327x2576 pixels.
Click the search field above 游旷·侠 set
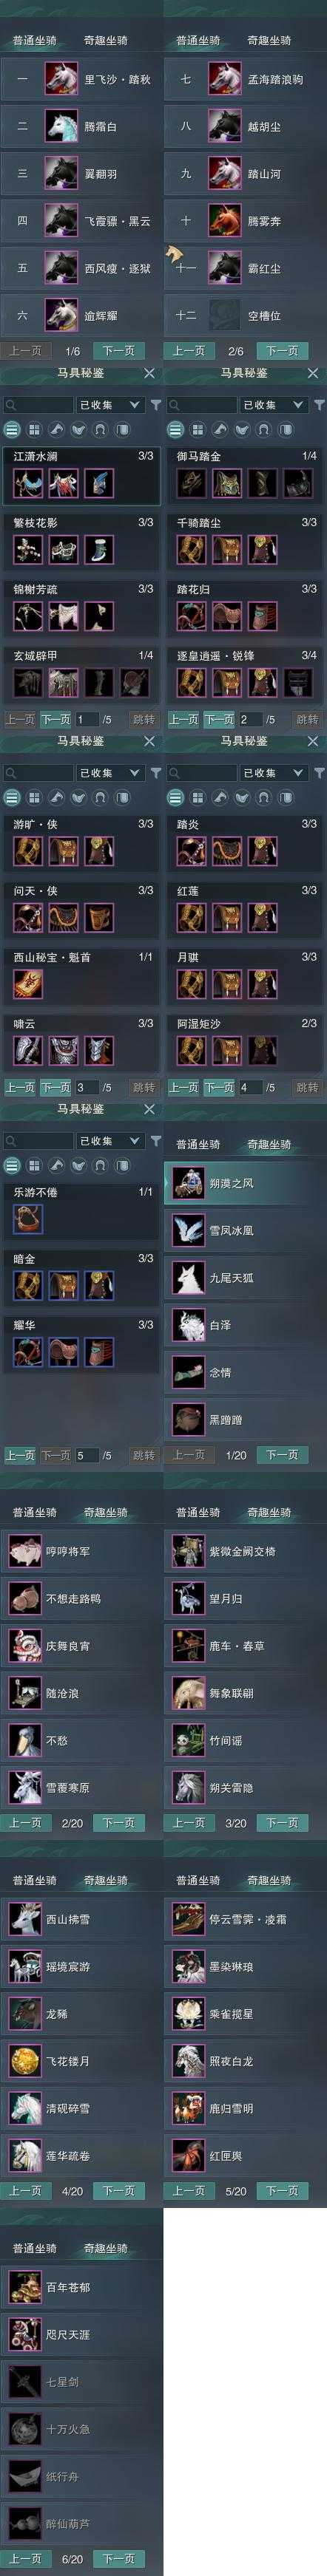tap(38, 773)
